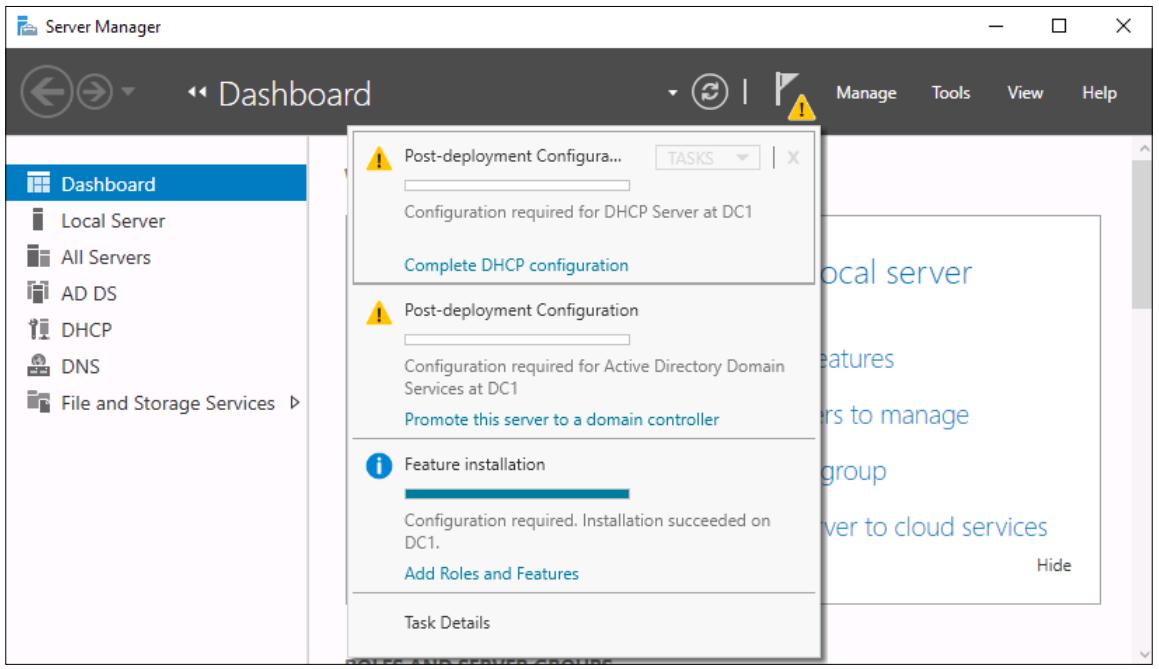The image size is (1159, 669).
Task: Click the File and Storage Services icon
Action: point(38,401)
